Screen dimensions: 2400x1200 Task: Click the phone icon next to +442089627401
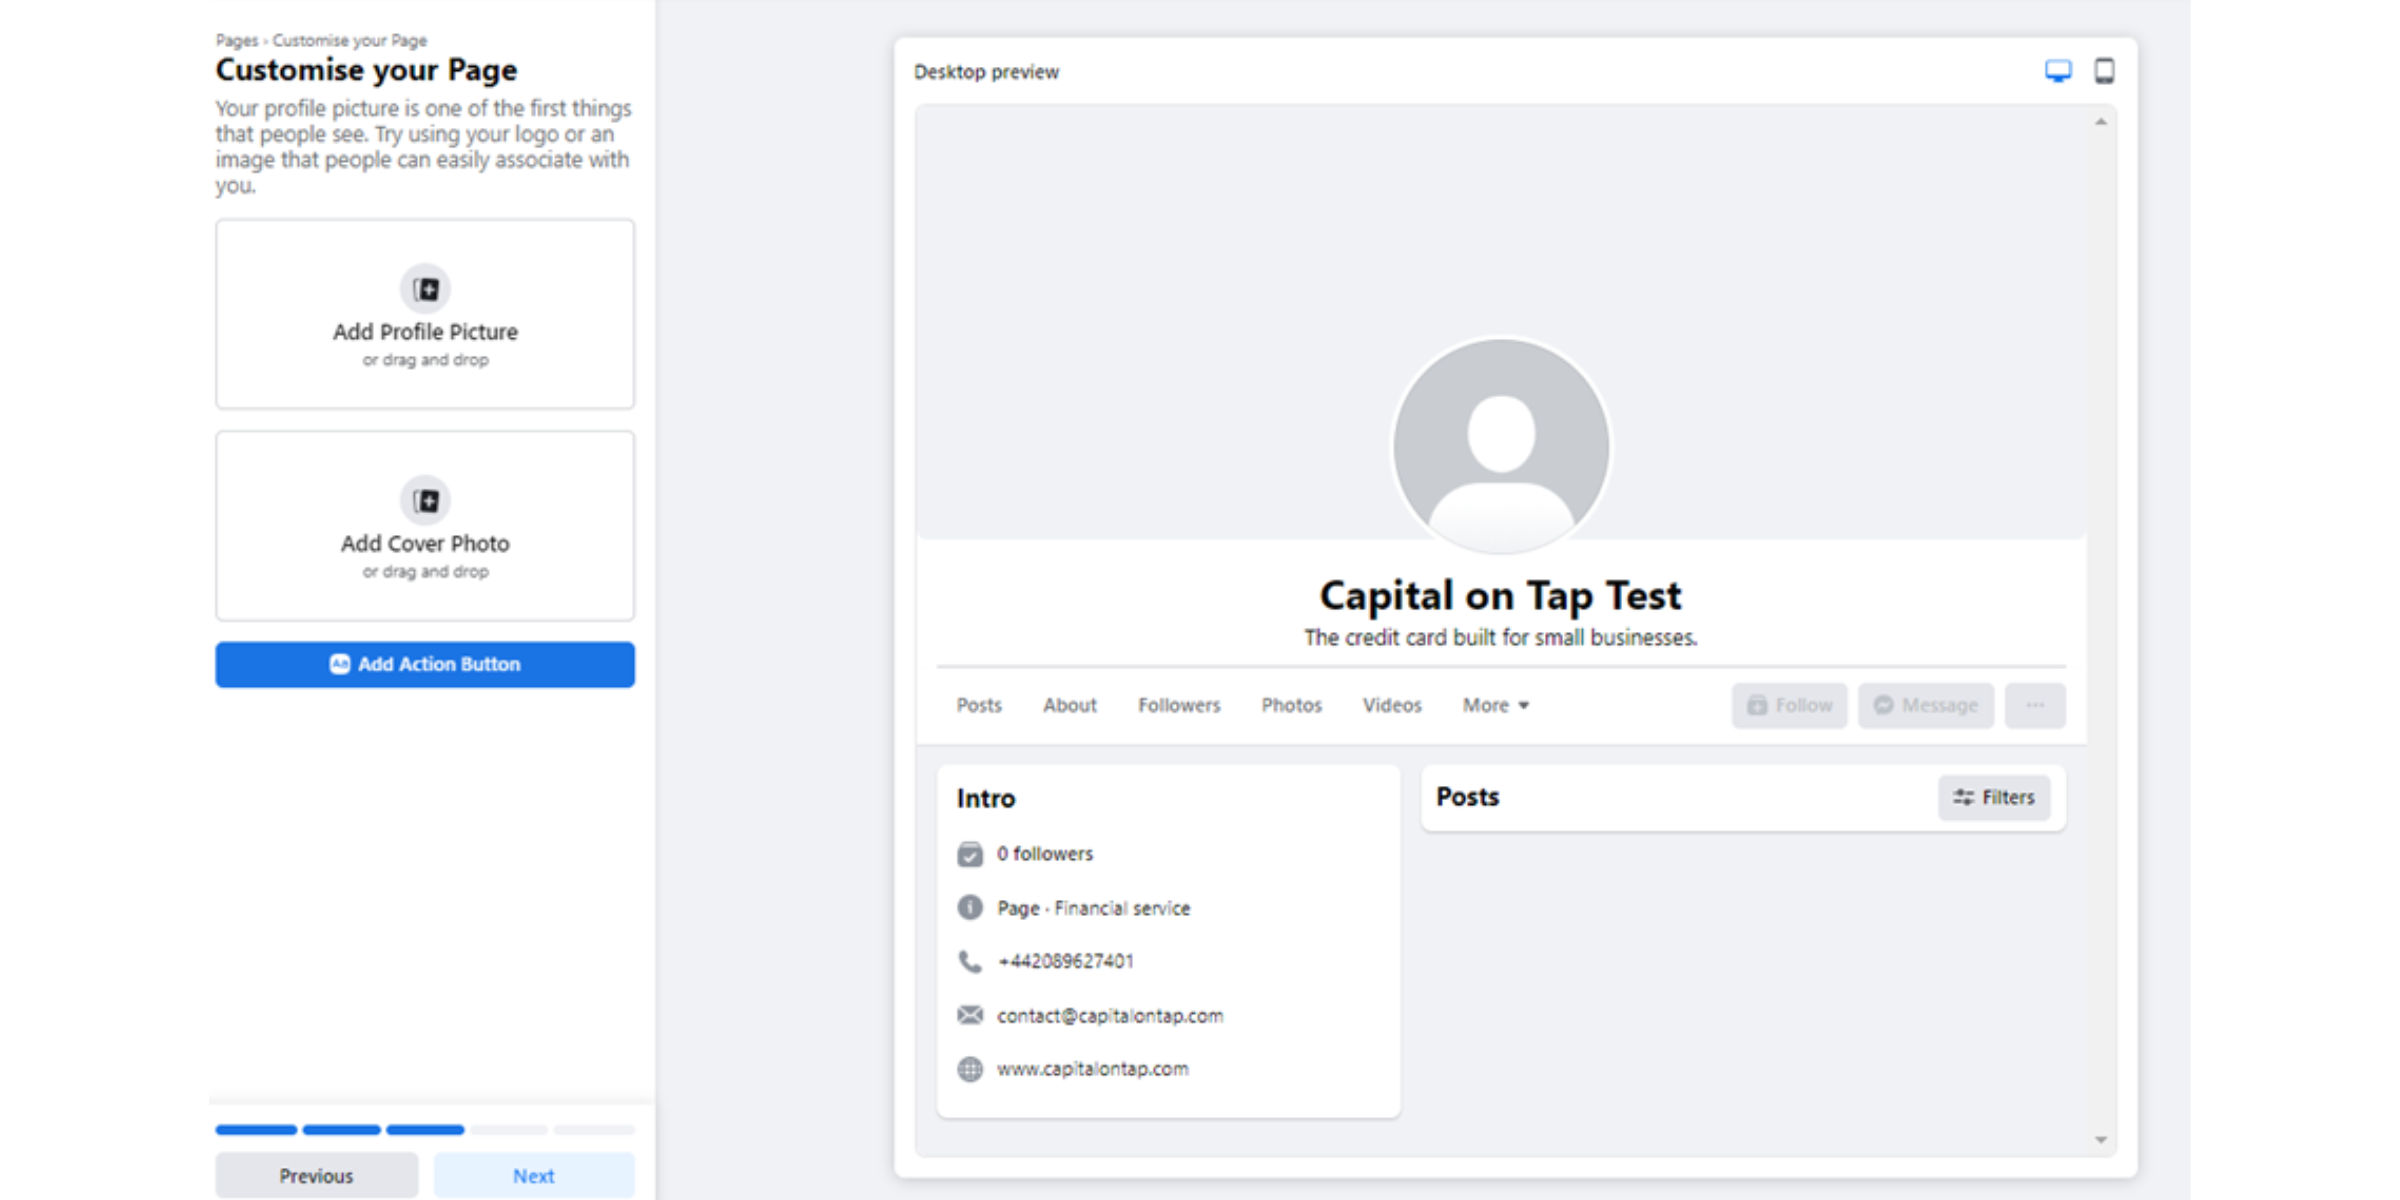(x=969, y=961)
